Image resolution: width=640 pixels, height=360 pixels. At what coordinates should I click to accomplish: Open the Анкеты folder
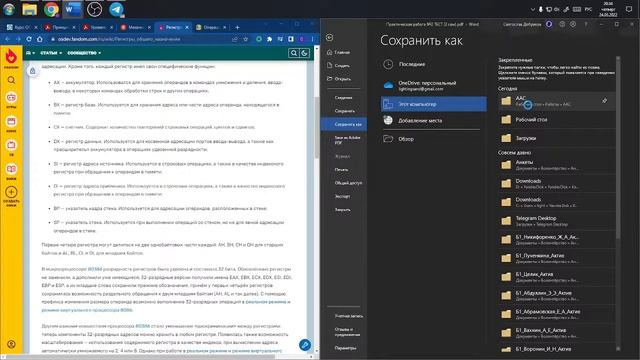(x=556, y=165)
